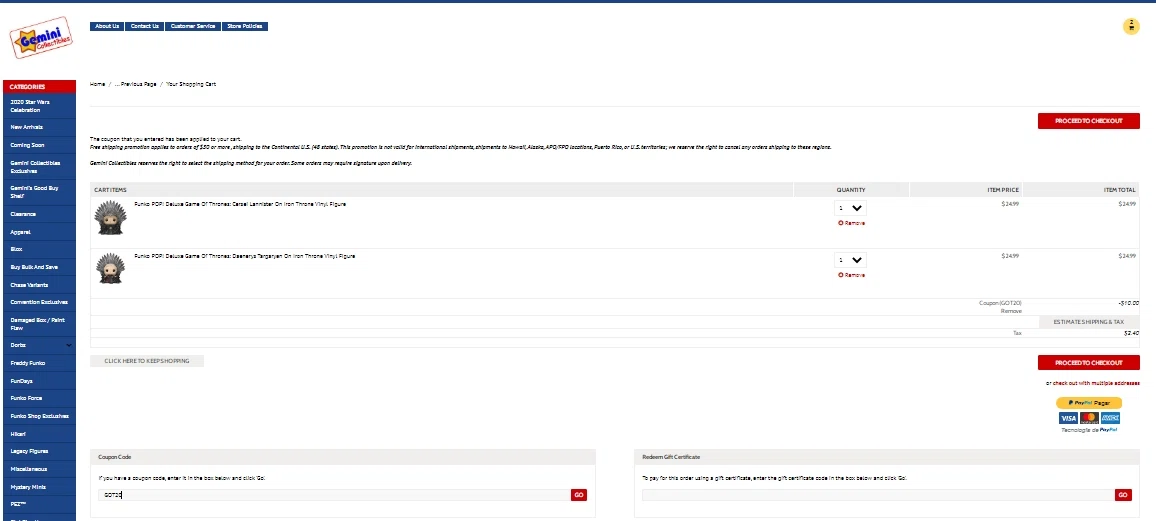Pay with the PayPal Pagar button
The width and height of the screenshot is (1156, 521).
click(x=1089, y=403)
